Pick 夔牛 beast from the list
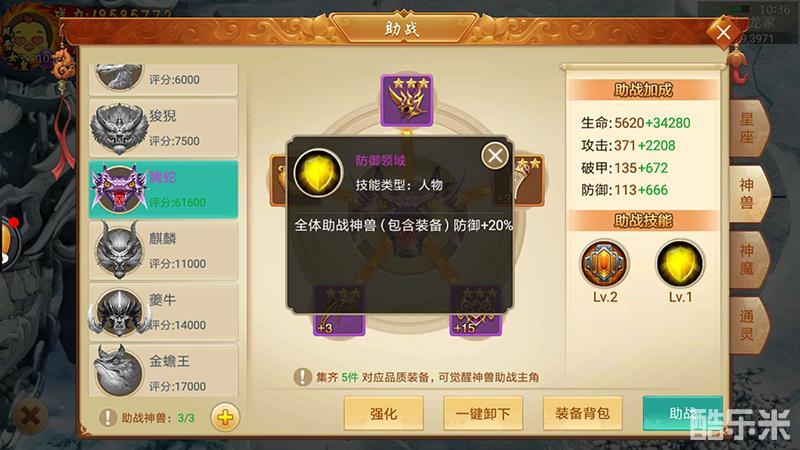The image size is (800, 450). pyautogui.click(x=163, y=312)
